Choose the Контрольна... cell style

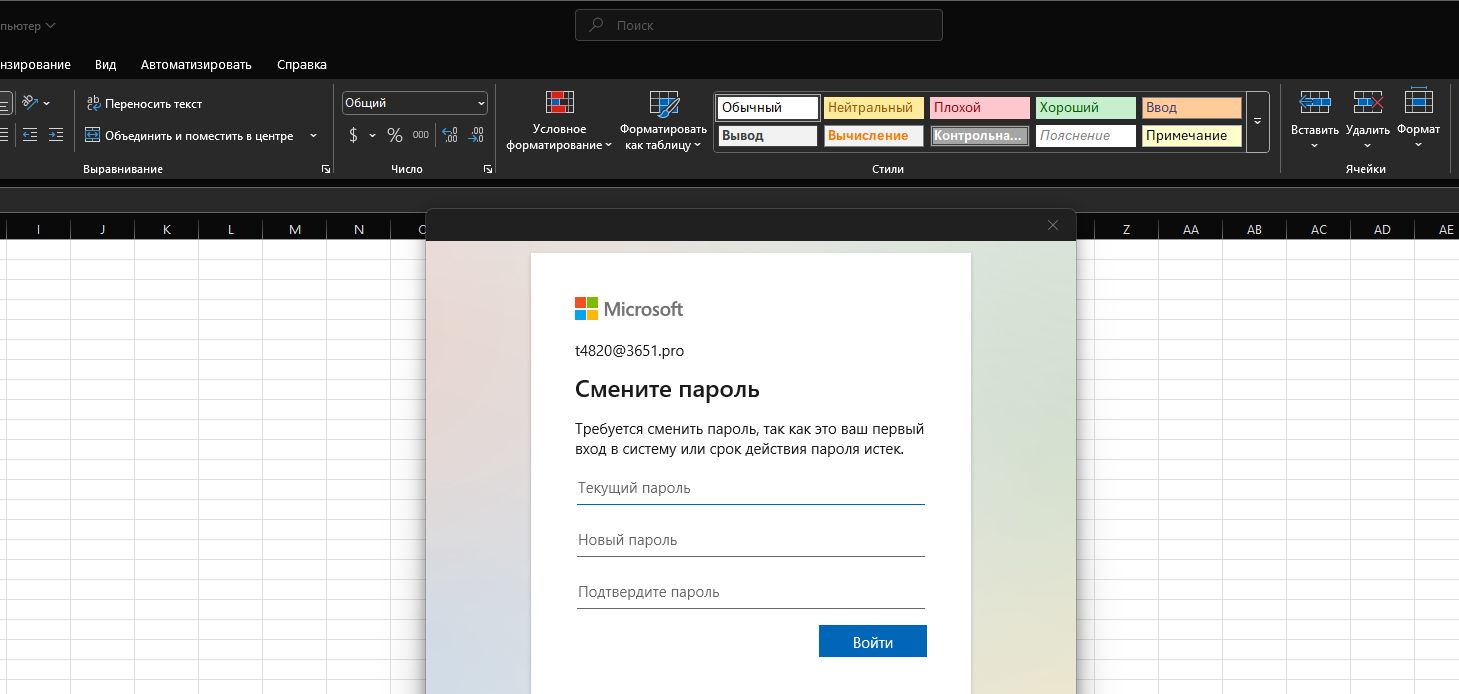coord(980,136)
